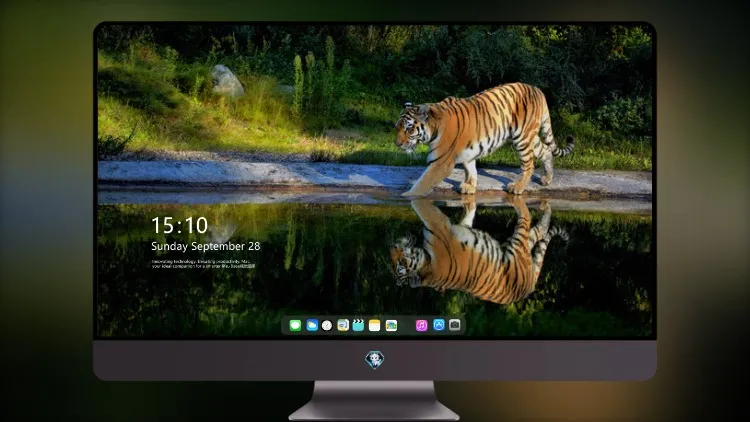Click the tiger's reflection in the water
This screenshot has height=422, width=750.
click(478, 251)
